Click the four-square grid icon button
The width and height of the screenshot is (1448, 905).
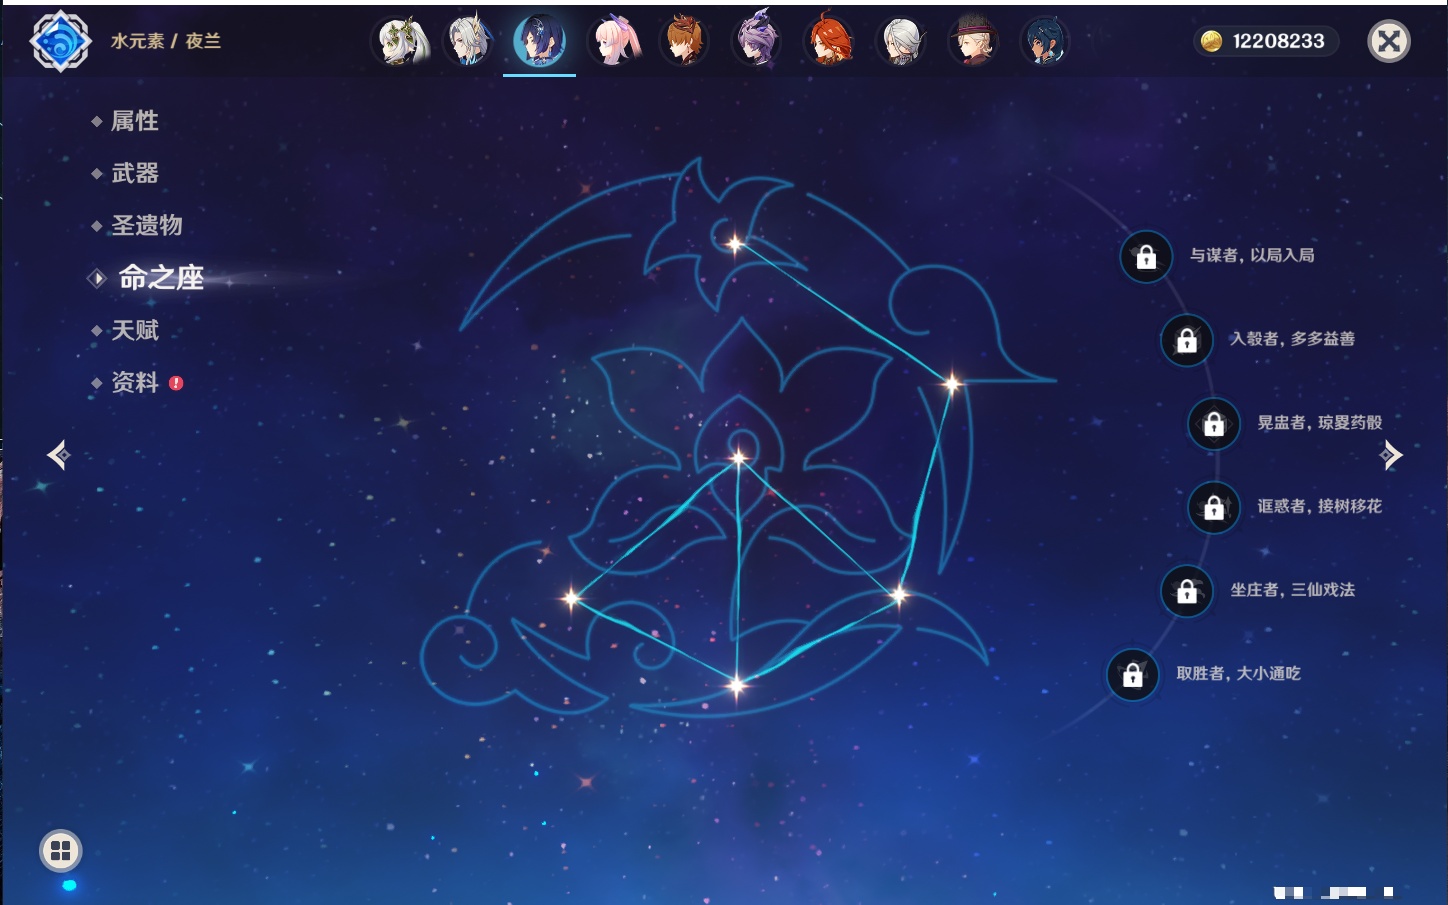coord(61,851)
